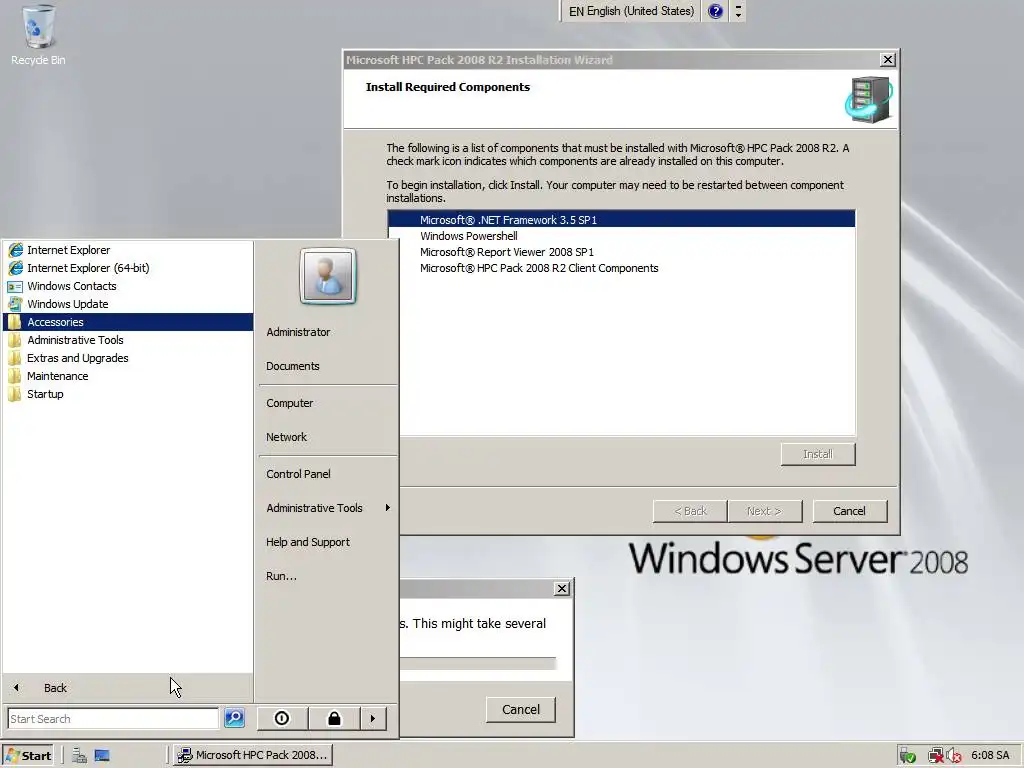The width and height of the screenshot is (1024, 768).
Task: Select Windows Powershell in the component list
Action: click(x=621, y=236)
